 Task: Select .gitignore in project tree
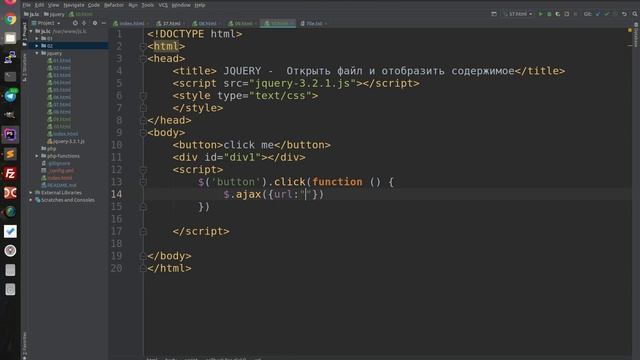click(x=56, y=163)
